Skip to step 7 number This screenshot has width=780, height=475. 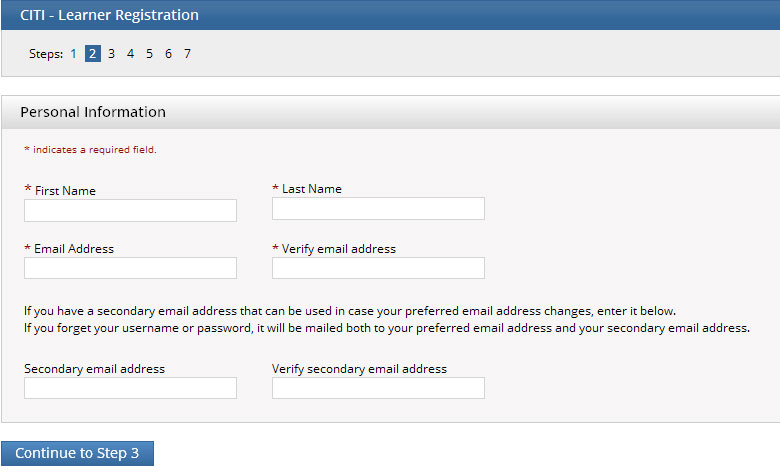click(x=187, y=54)
